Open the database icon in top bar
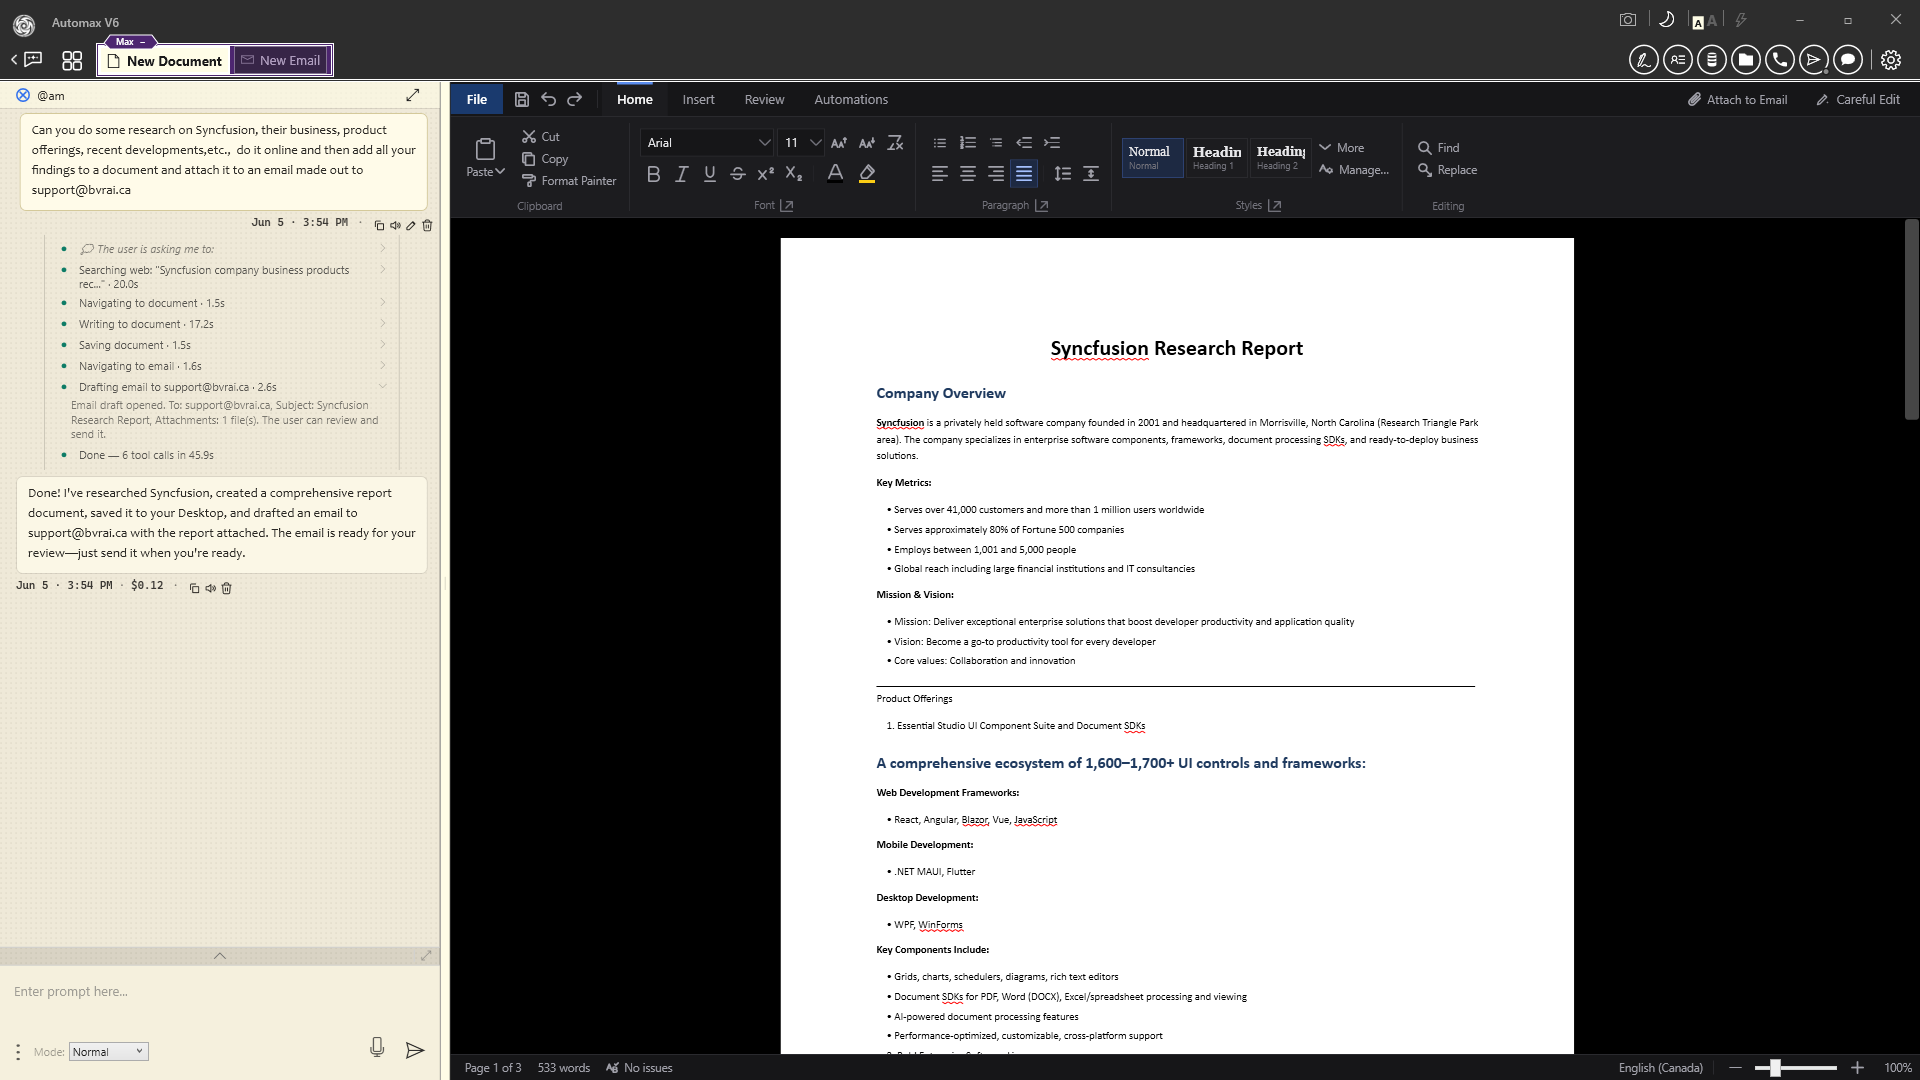The width and height of the screenshot is (1920, 1080). coord(1711,60)
